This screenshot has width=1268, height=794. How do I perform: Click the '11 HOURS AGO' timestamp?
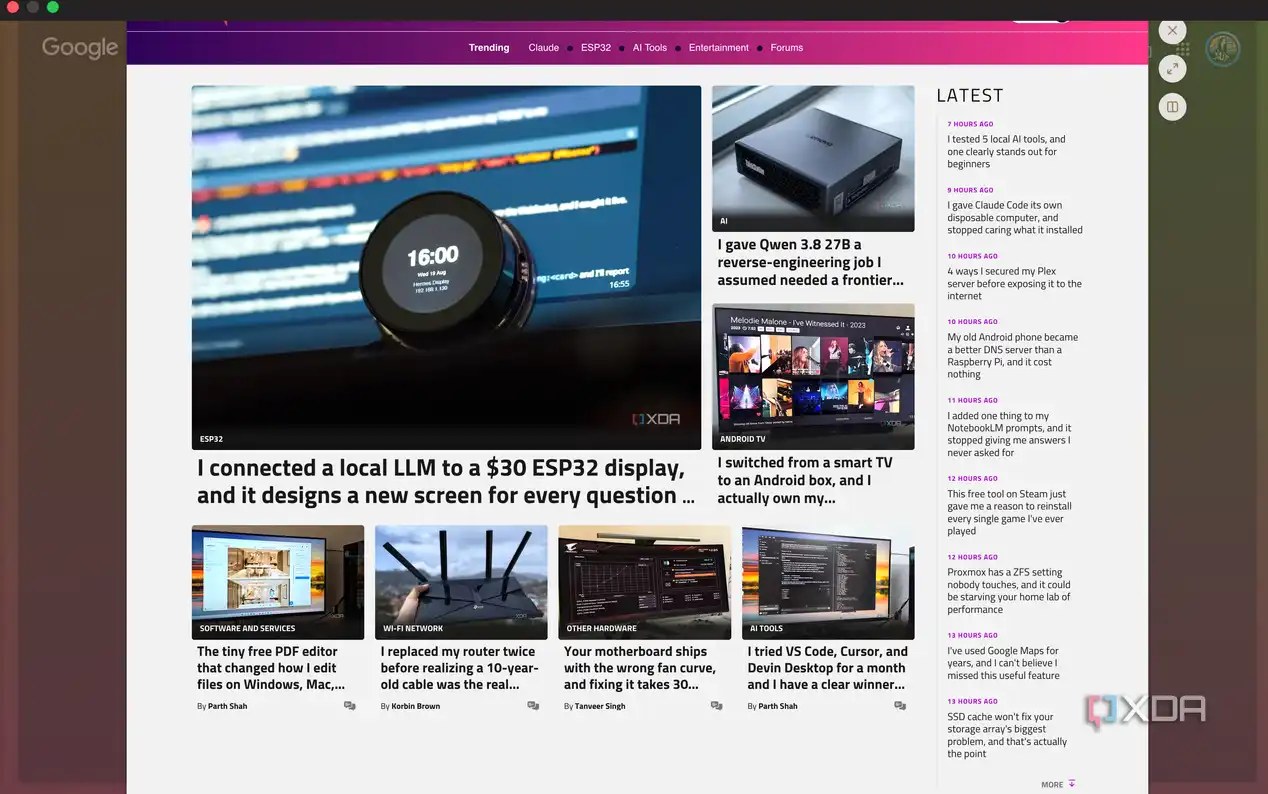point(973,400)
